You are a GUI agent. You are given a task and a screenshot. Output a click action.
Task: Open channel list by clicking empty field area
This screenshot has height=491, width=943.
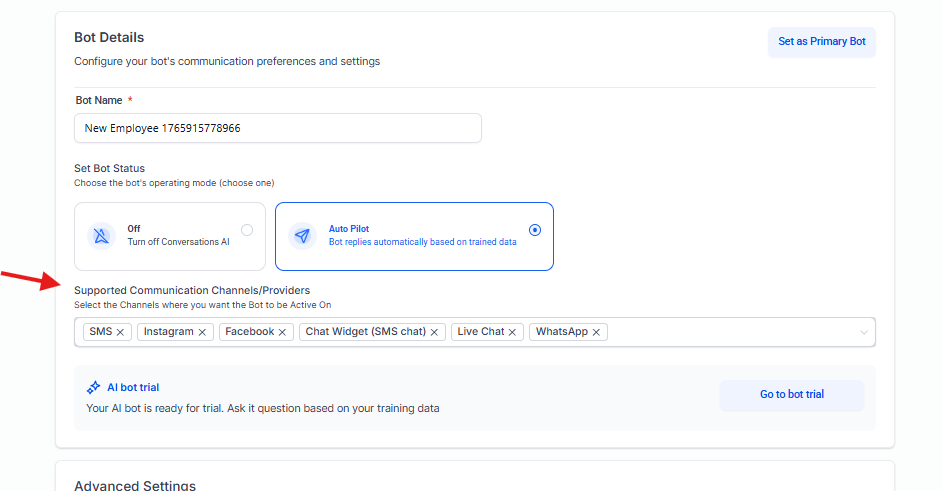click(x=730, y=332)
